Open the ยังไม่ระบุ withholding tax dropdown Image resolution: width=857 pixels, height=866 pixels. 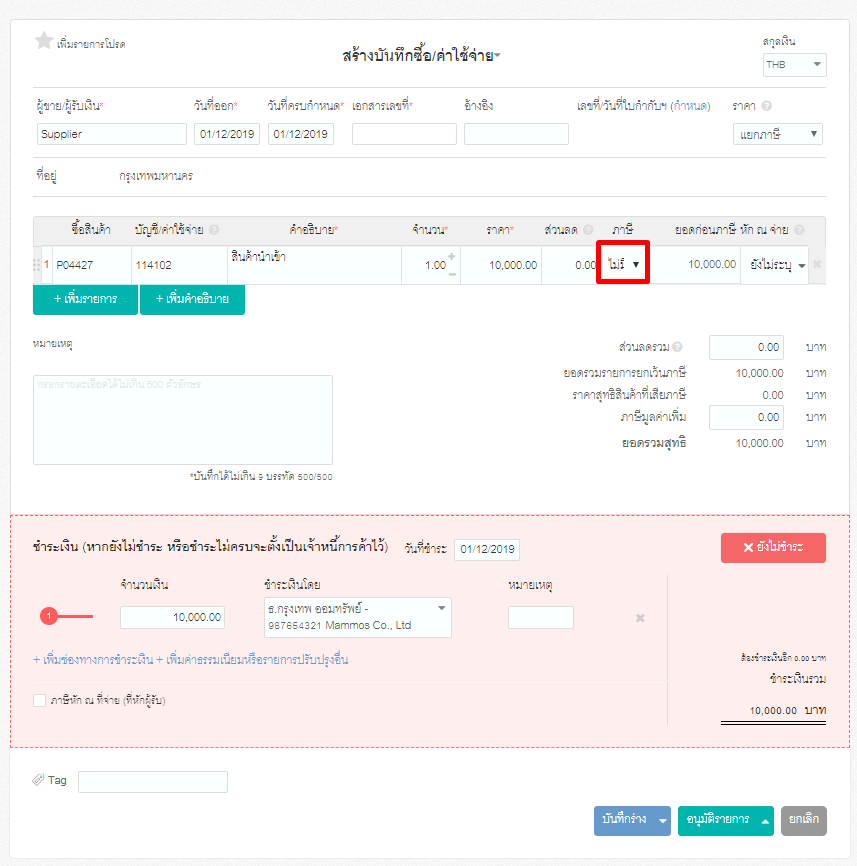[773, 265]
